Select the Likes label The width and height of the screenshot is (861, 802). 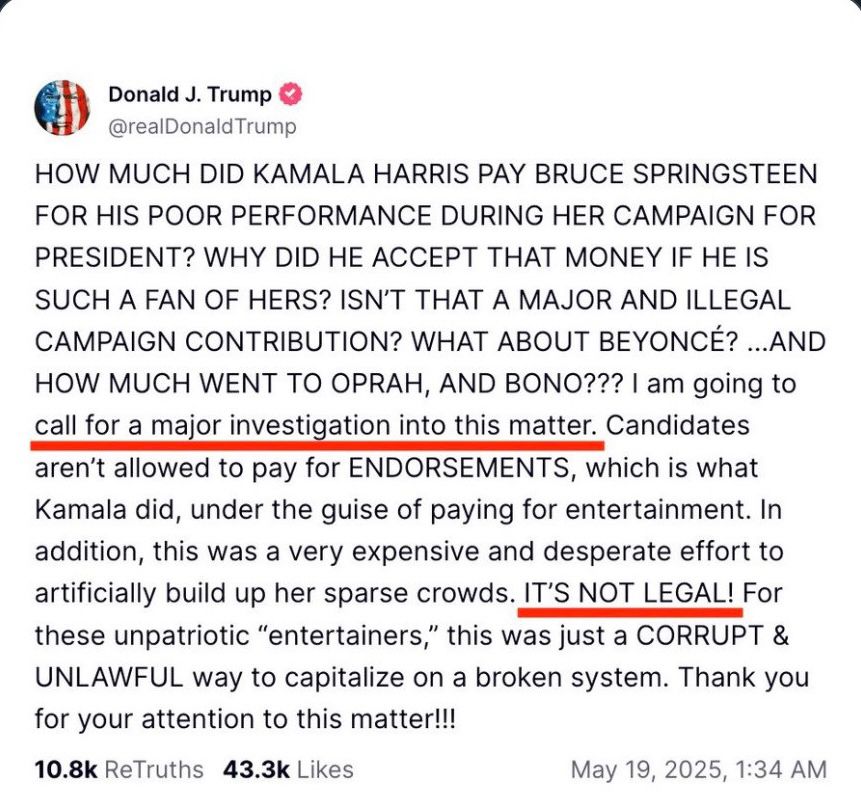pyautogui.click(x=325, y=770)
